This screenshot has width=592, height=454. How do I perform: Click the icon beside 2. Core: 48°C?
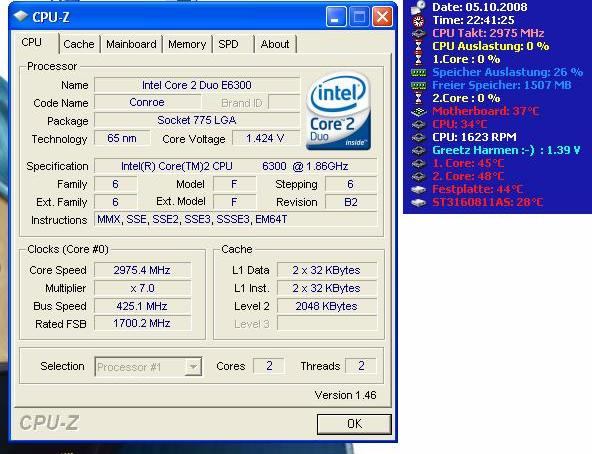[418, 176]
